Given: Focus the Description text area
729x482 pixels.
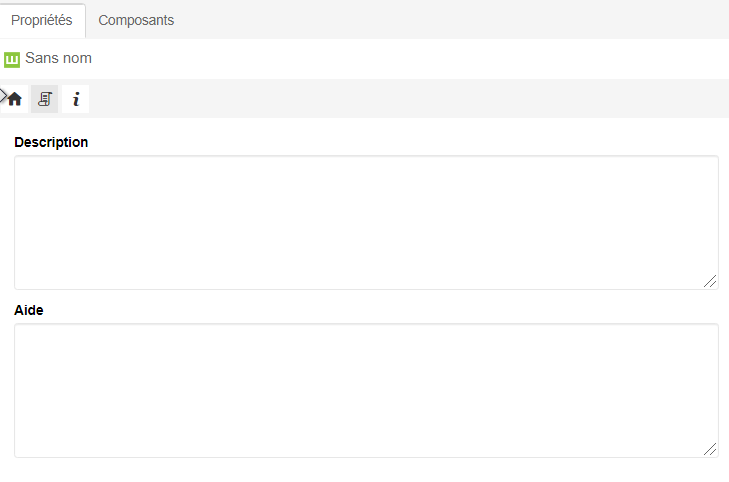Looking at the screenshot, I should click(366, 222).
